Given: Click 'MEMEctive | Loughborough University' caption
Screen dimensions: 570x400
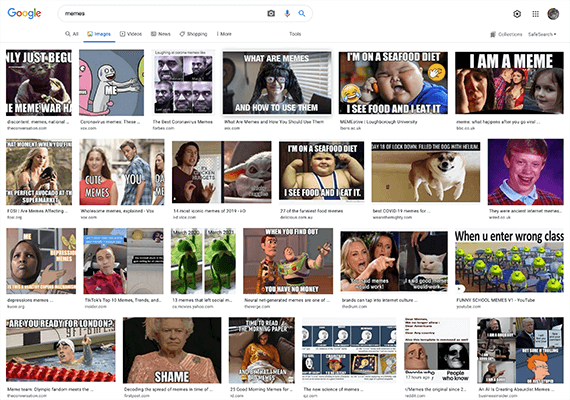Looking at the screenshot, I should 378,122.
